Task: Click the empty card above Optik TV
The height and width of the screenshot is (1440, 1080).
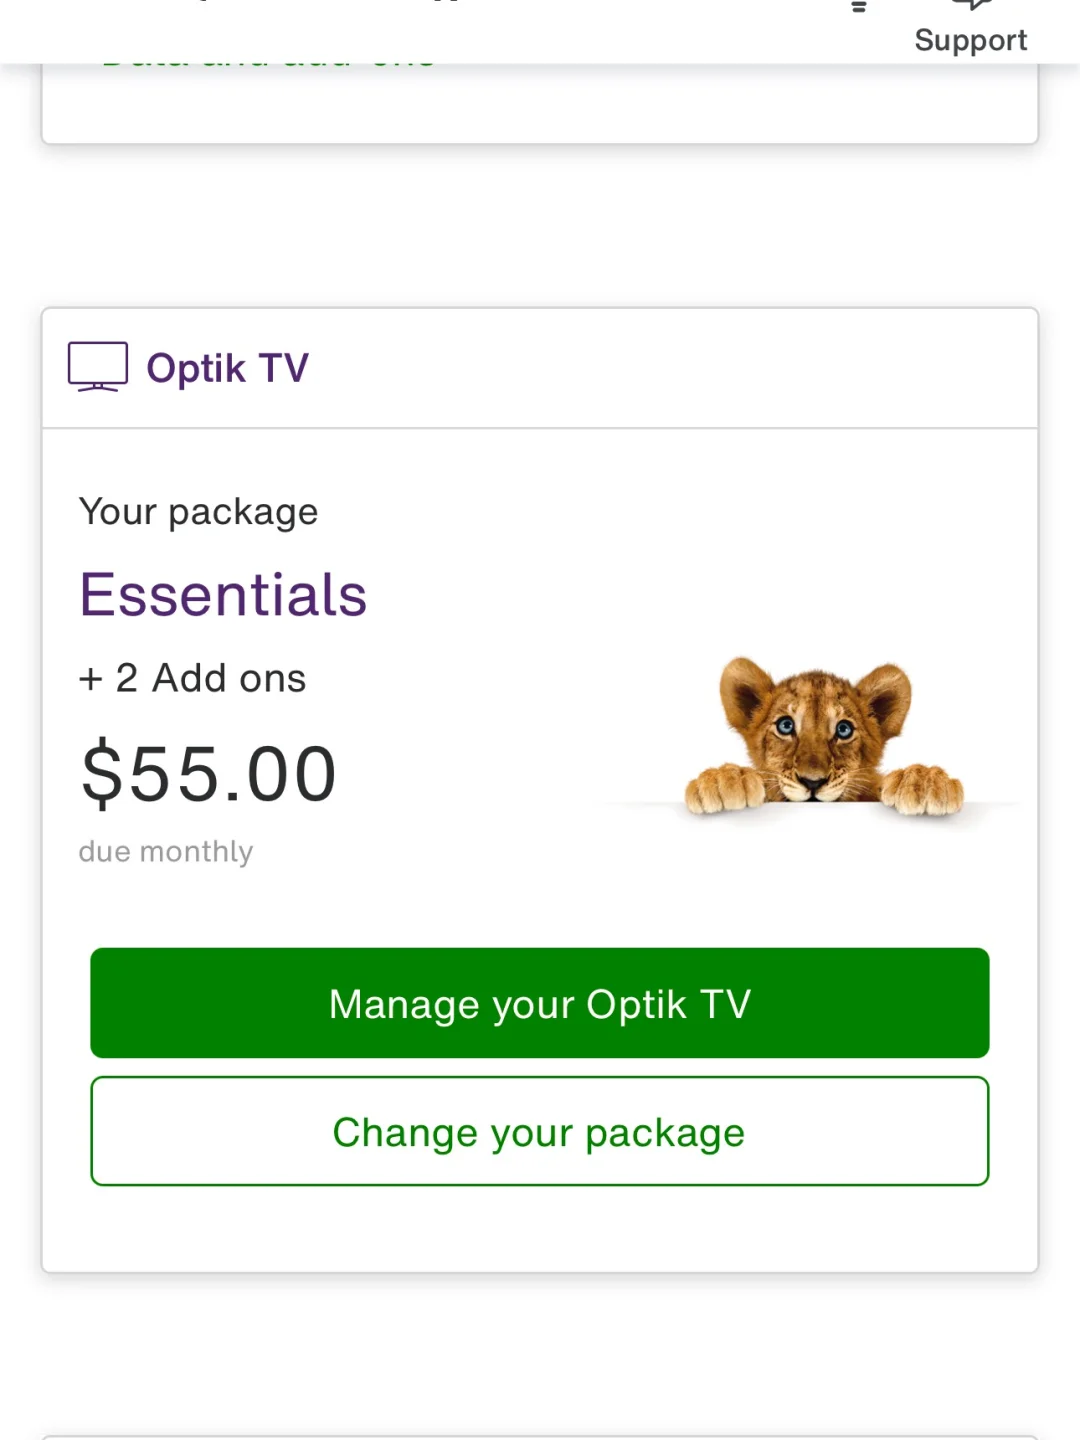Action: [540, 108]
